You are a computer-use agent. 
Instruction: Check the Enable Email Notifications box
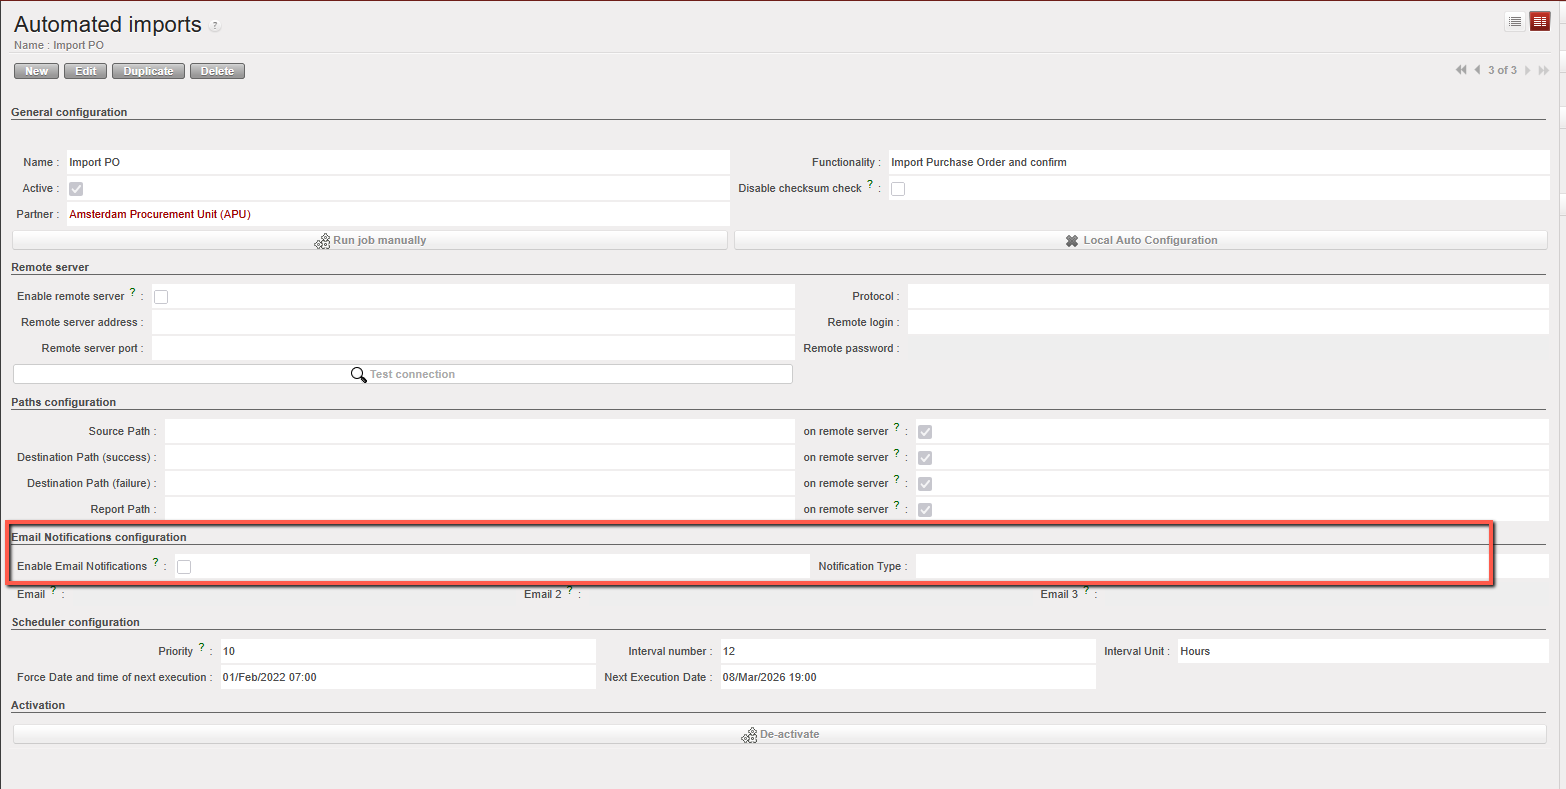click(x=184, y=567)
